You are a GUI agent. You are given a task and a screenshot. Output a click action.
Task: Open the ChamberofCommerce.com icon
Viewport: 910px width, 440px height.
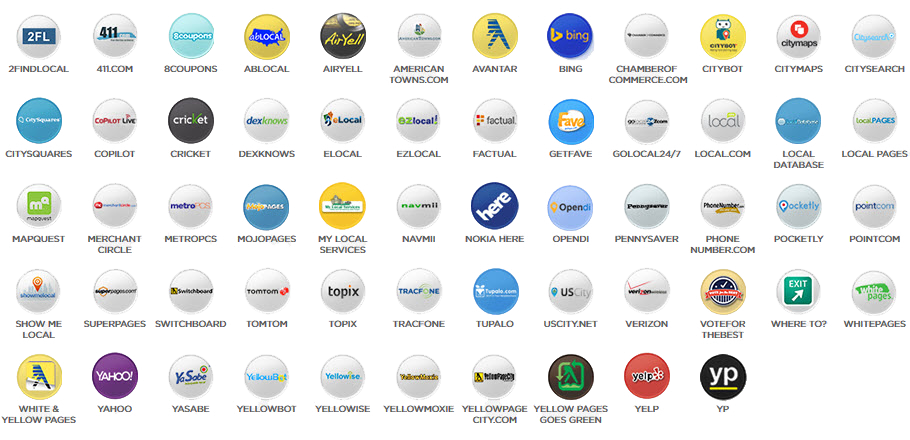pyautogui.click(x=647, y=37)
